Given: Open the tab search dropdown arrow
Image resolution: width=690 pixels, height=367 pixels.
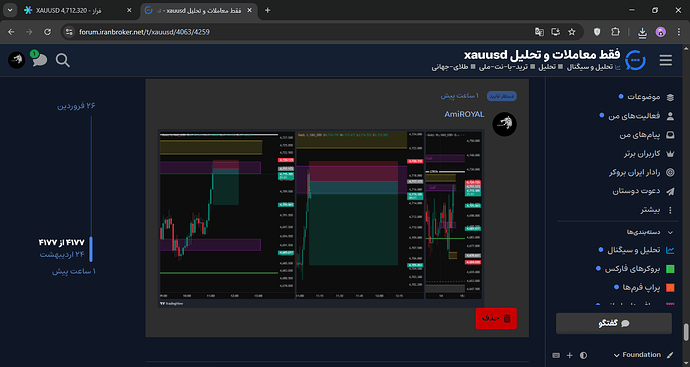Looking at the screenshot, I should coord(10,10).
